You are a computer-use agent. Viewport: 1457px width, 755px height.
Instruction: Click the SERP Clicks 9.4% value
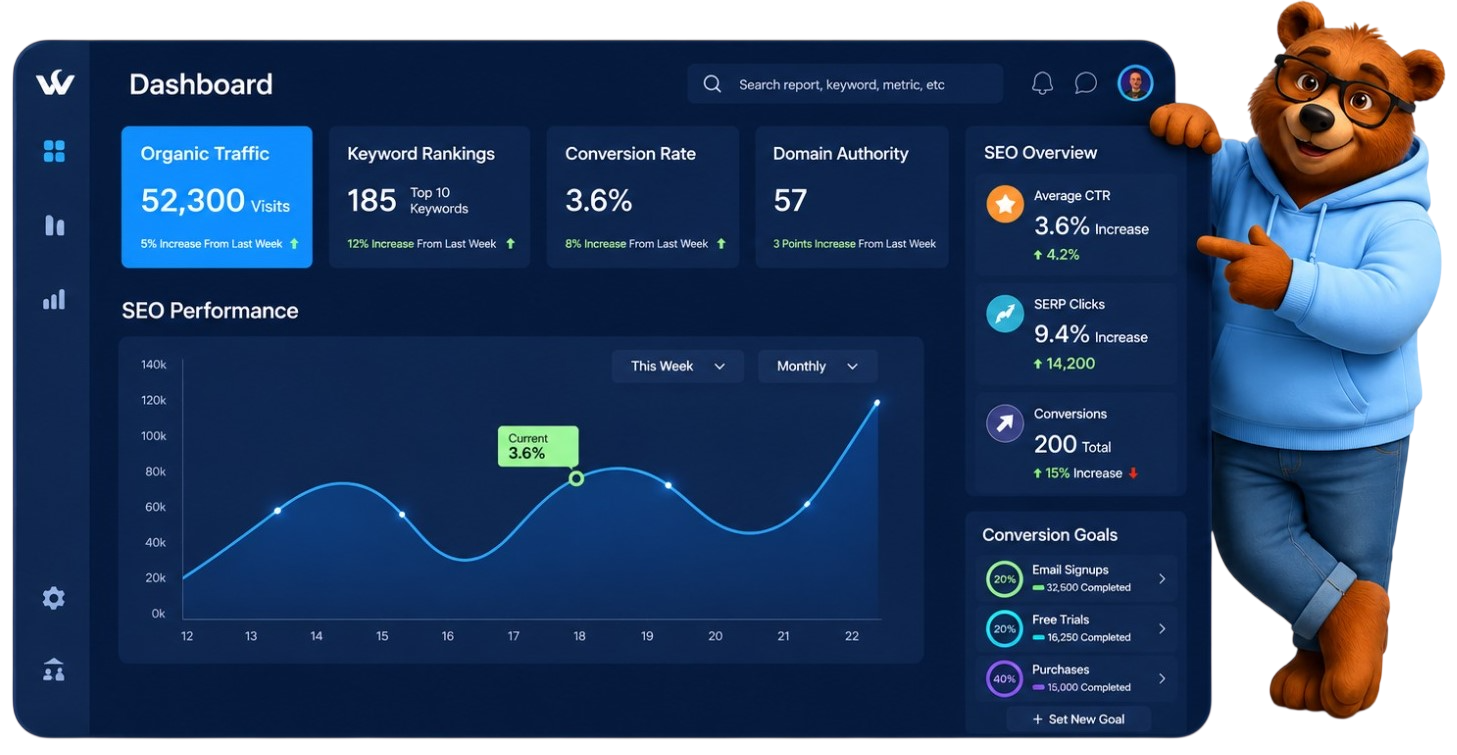[1062, 334]
